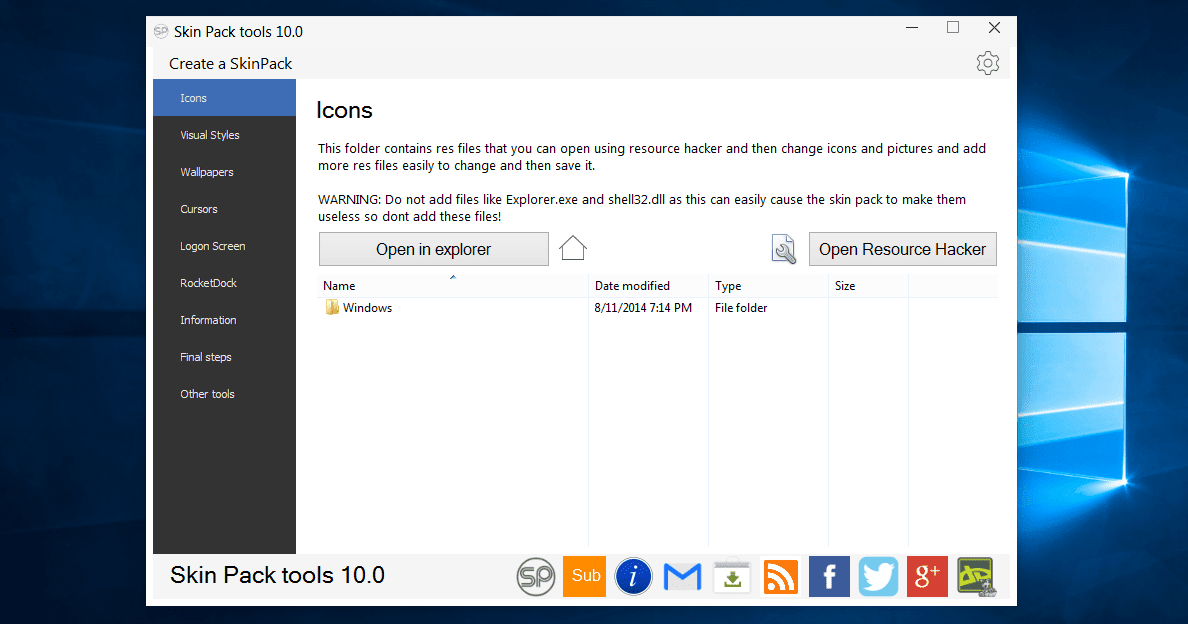Close the Skin Pack tools window

point(994,28)
